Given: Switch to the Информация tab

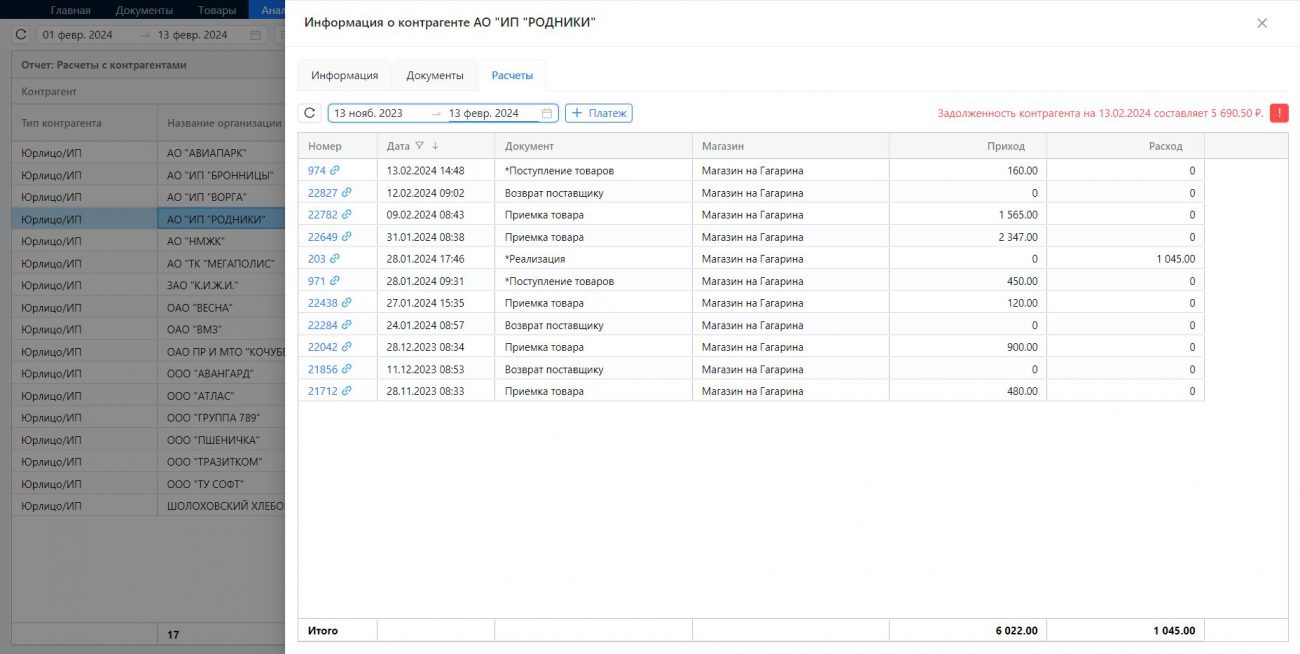Looking at the screenshot, I should (344, 76).
